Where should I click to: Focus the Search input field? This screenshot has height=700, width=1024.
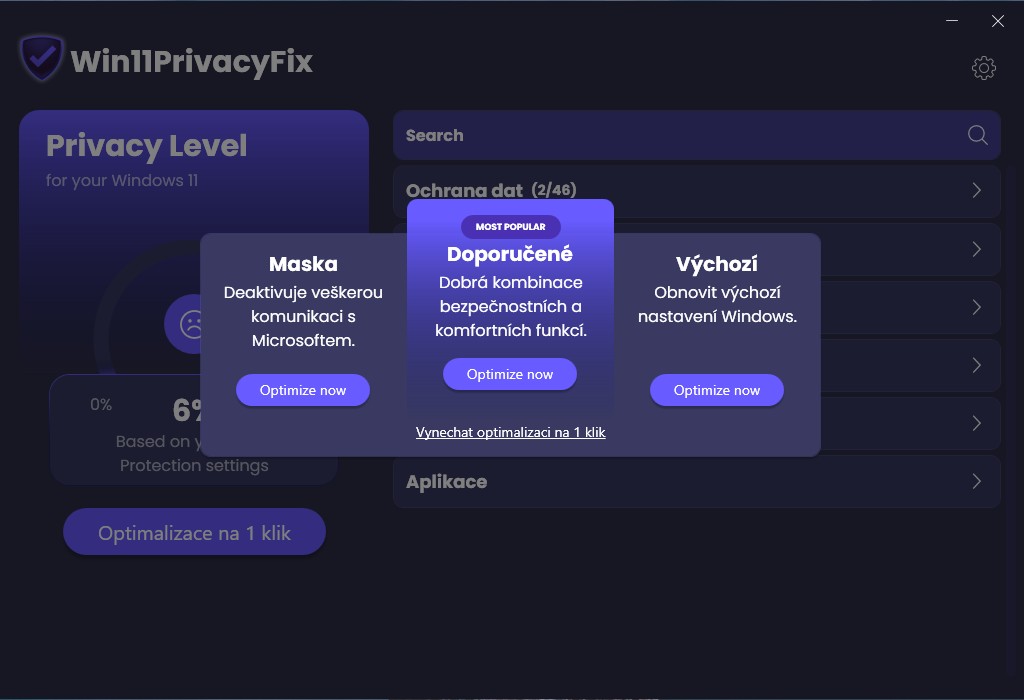point(670,135)
